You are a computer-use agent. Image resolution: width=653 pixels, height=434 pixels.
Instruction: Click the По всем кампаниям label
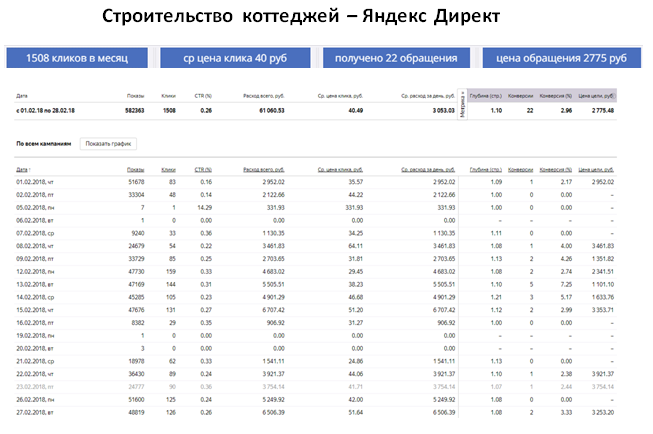44,144
